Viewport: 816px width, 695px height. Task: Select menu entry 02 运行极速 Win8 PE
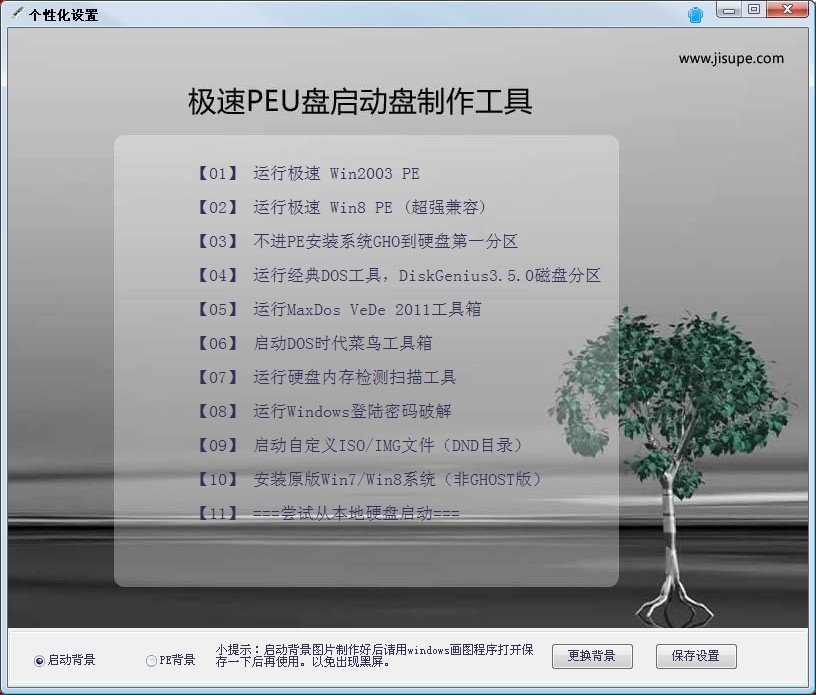[x=341, y=207]
